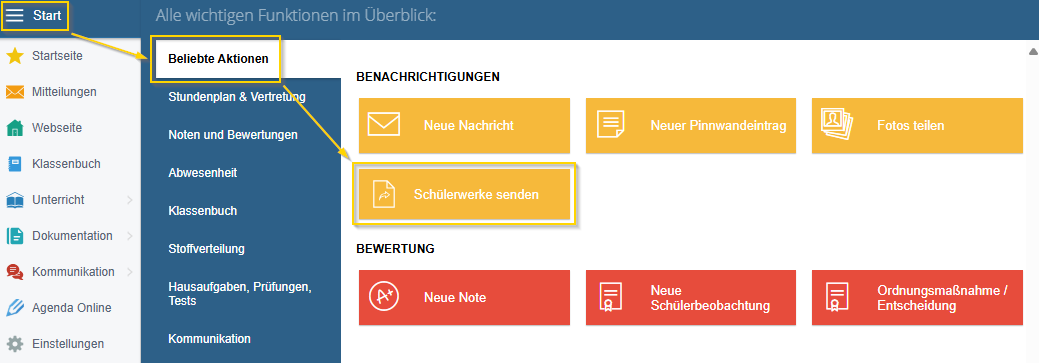Click the Neue Note button

[x=465, y=297]
